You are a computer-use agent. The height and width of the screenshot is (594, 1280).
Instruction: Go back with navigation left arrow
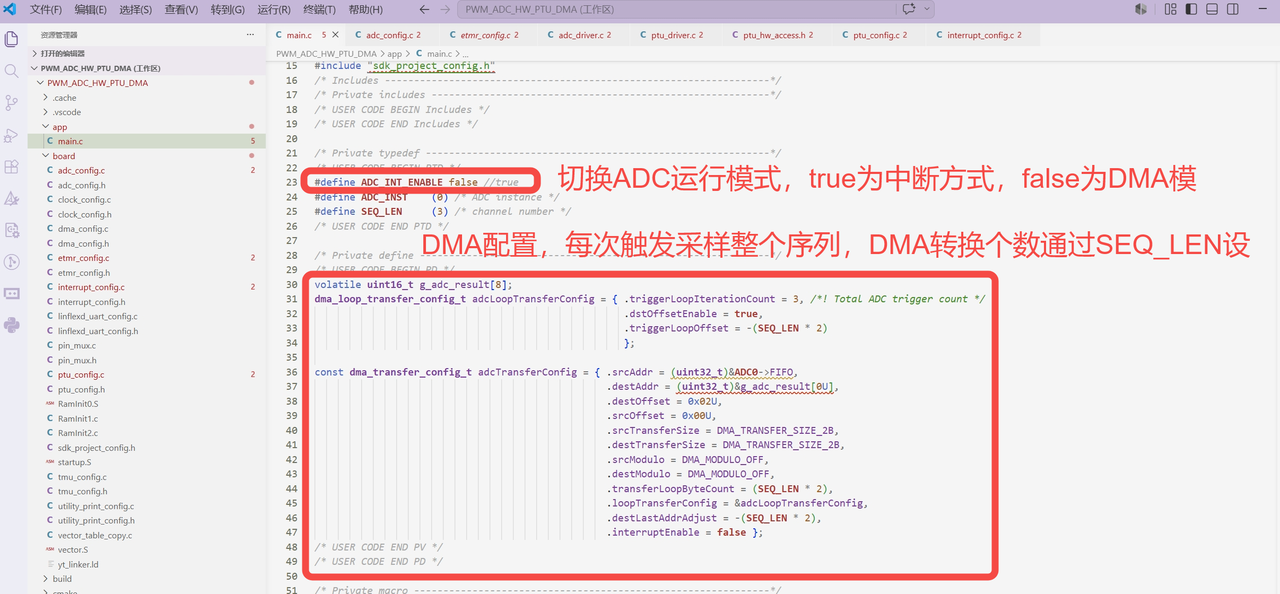424,9
